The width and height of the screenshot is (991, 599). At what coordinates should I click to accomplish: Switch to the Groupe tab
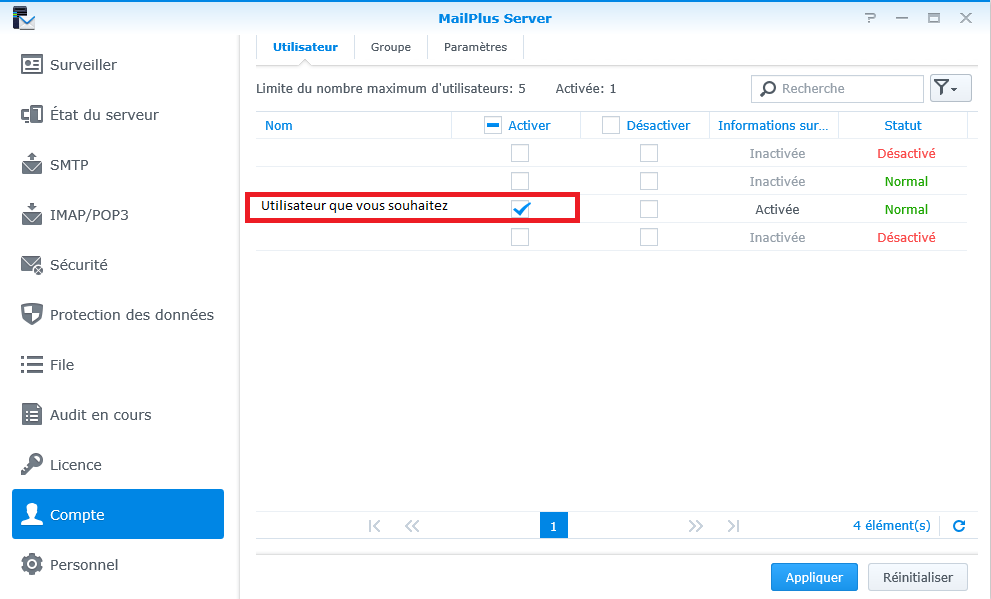(x=391, y=47)
